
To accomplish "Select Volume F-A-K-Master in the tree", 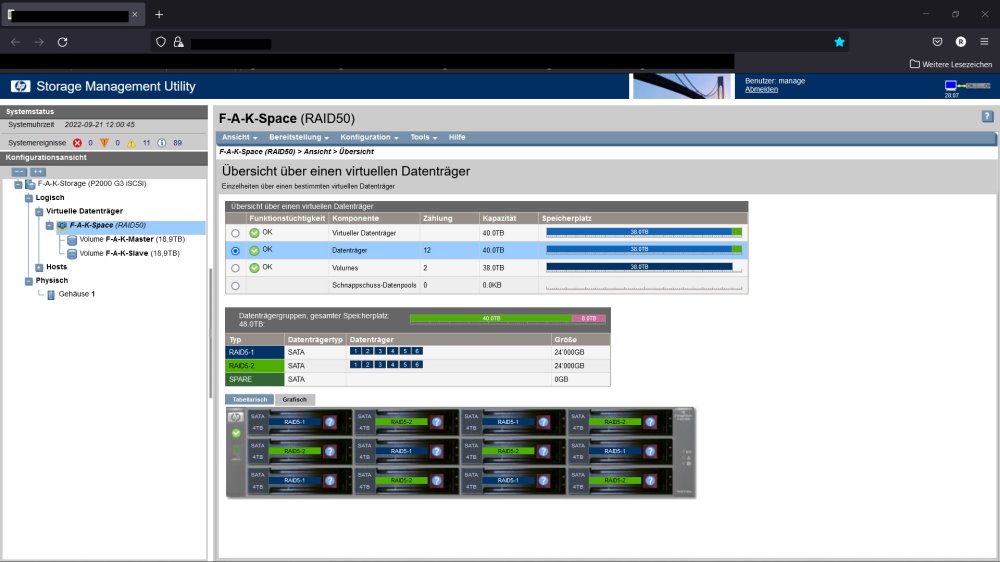I will [x=132, y=239].
